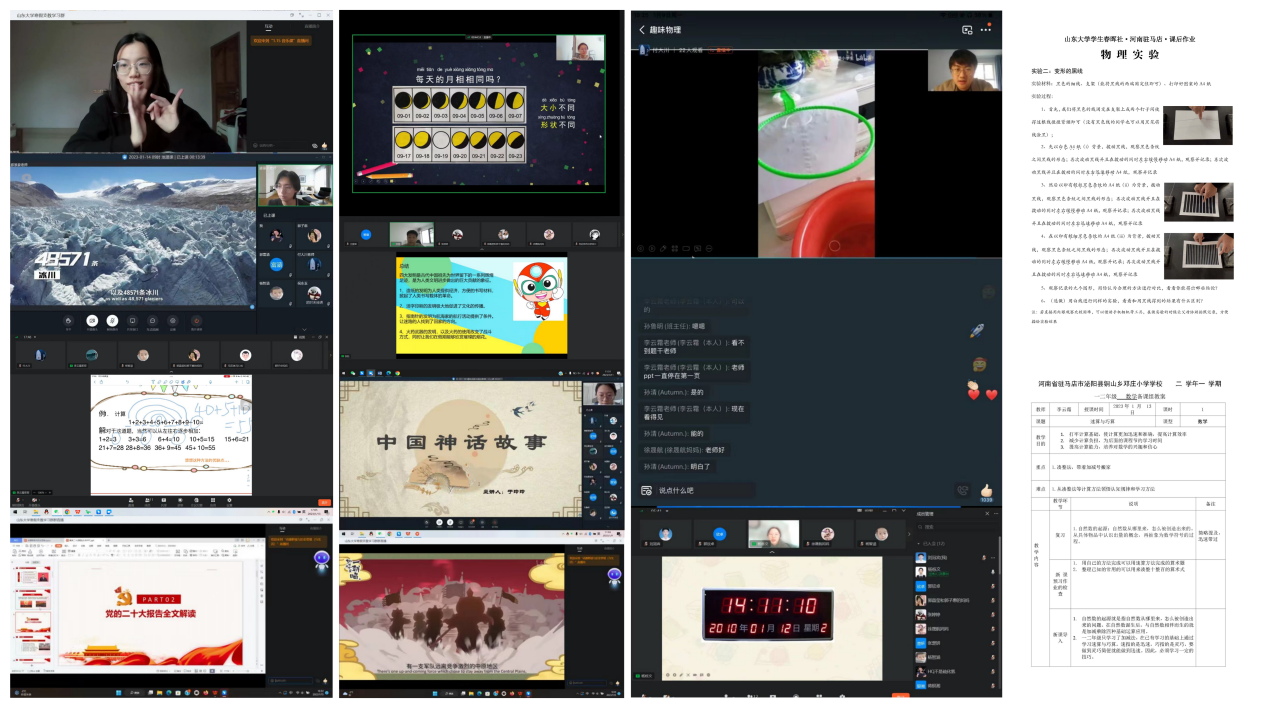The height and width of the screenshot is (708, 1261).
Task: Tap the thumbs-up like icon beside chat input
Action: click(987, 490)
